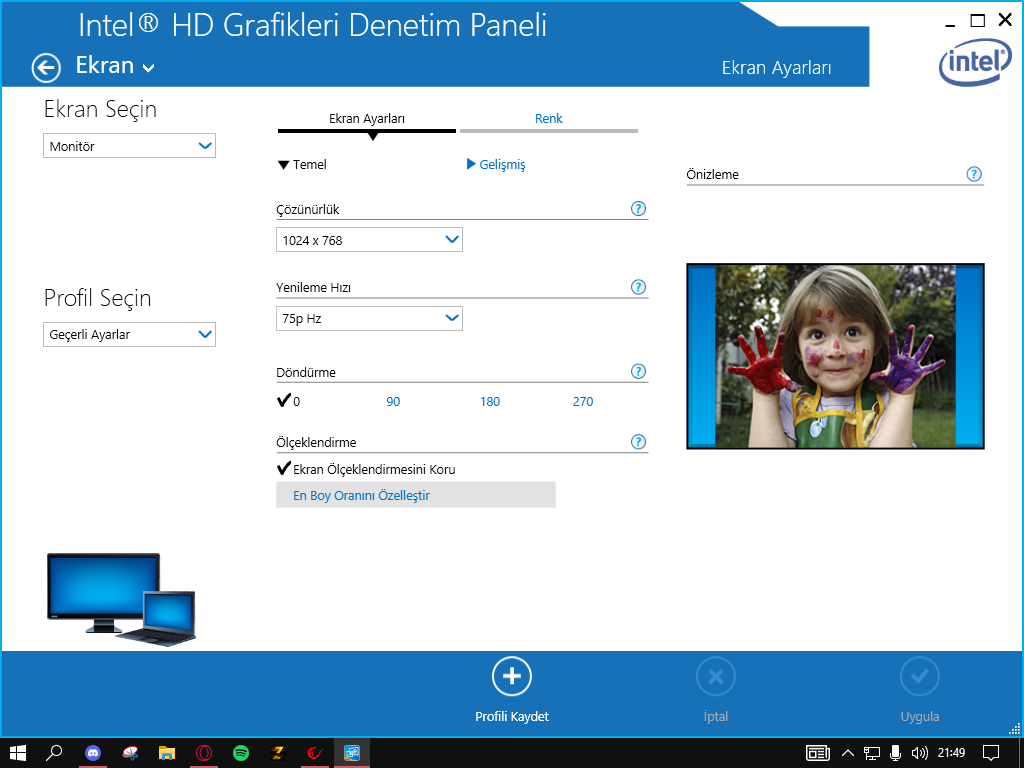The width and height of the screenshot is (1024, 768).
Task: Open help for Çözünürlük
Action: pos(638,209)
